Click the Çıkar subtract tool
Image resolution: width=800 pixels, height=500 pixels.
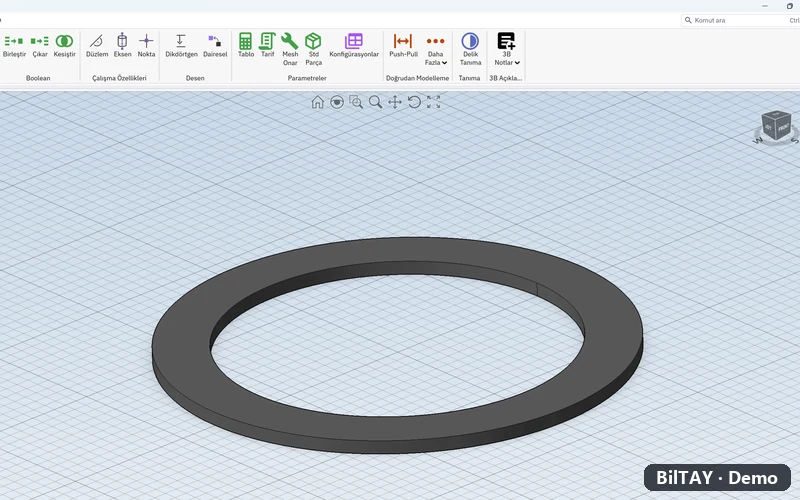(x=40, y=45)
